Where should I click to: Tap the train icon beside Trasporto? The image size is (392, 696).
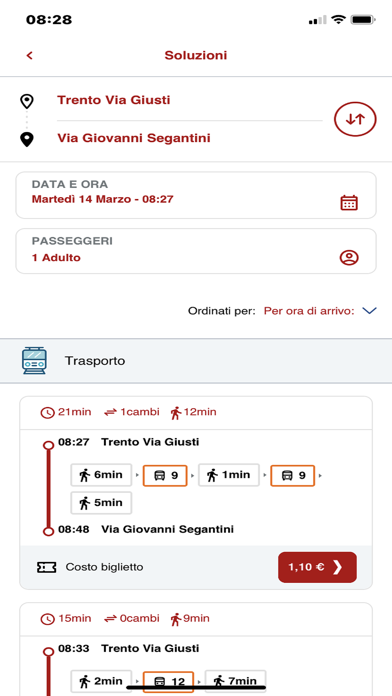(x=34, y=360)
